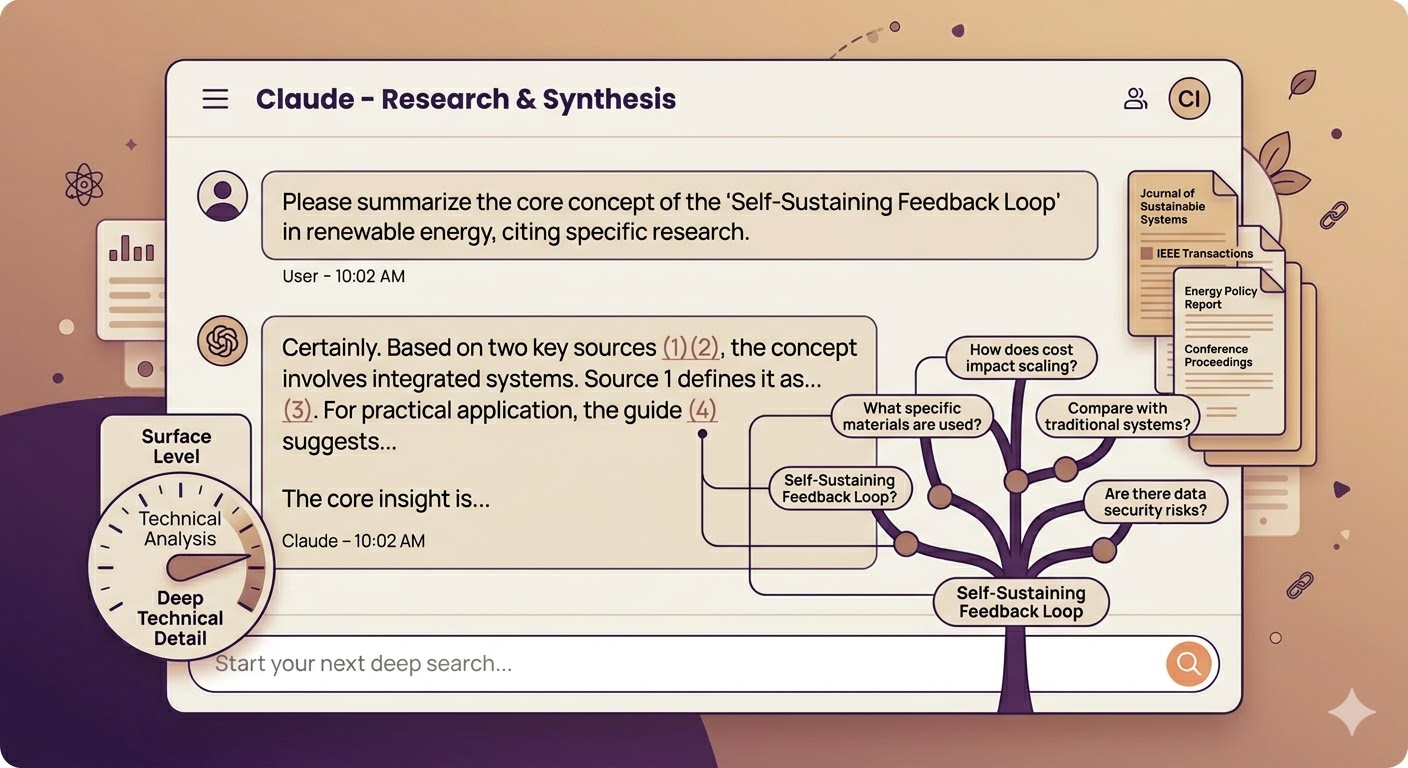This screenshot has width=1408, height=768.
Task: Open the IEEE Transactions document
Action: (x=1203, y=254)
